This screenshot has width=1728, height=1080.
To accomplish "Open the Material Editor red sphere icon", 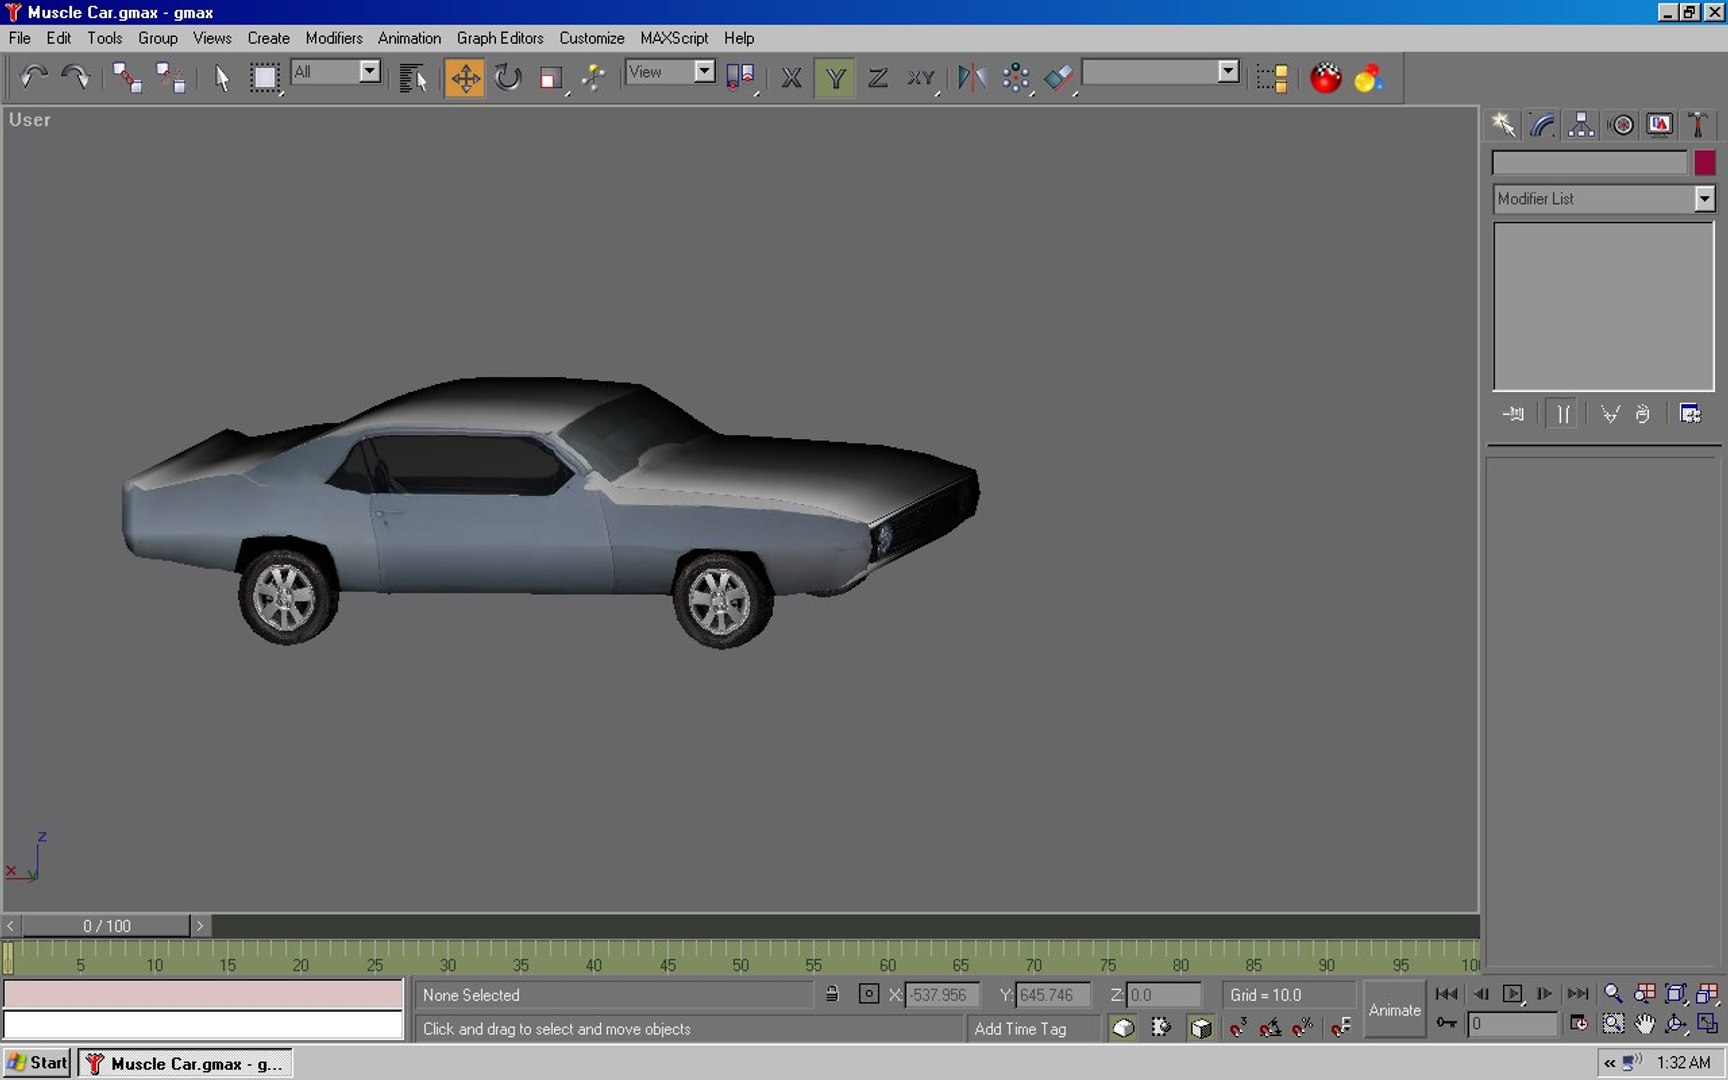I will click(x=1326, y=77).
